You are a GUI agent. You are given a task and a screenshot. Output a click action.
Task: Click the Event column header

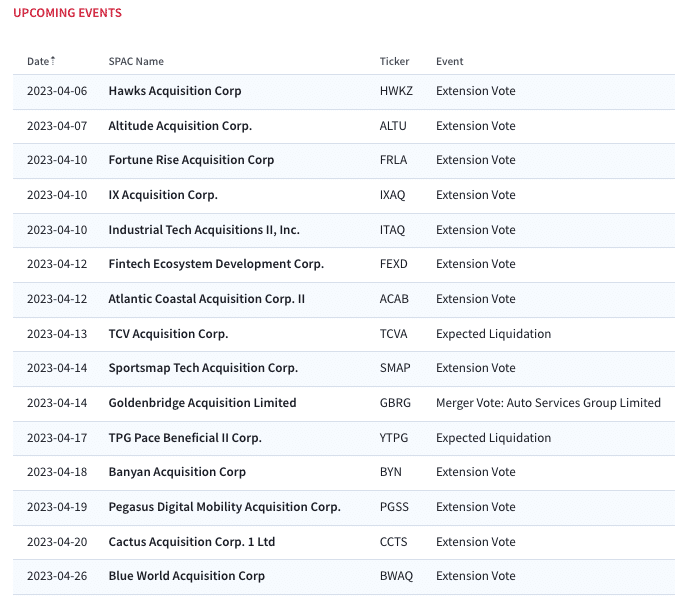(x=449, y=62)
